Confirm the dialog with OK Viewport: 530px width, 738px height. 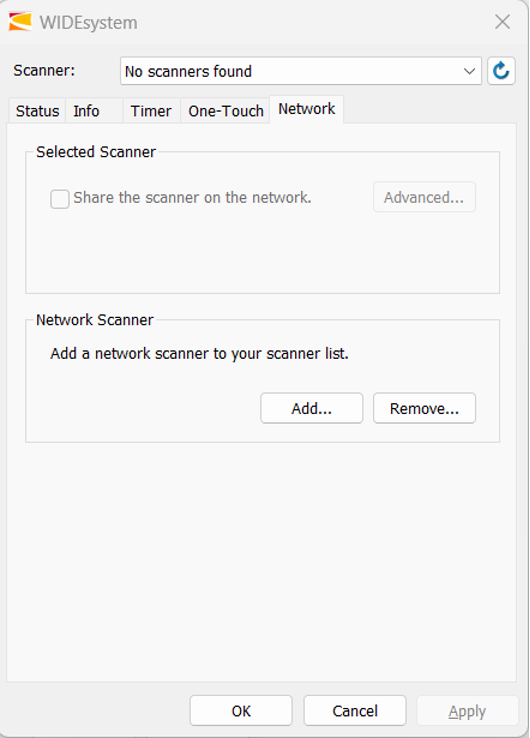click(241, 711)
